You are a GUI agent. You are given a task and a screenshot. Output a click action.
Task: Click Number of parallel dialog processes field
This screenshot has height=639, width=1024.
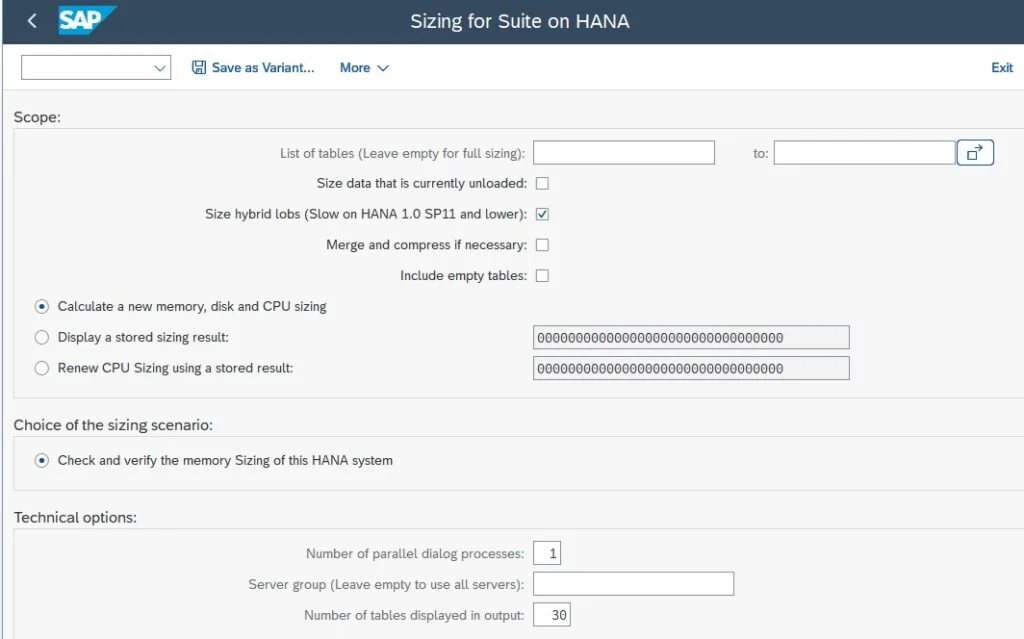coord(547,553)
